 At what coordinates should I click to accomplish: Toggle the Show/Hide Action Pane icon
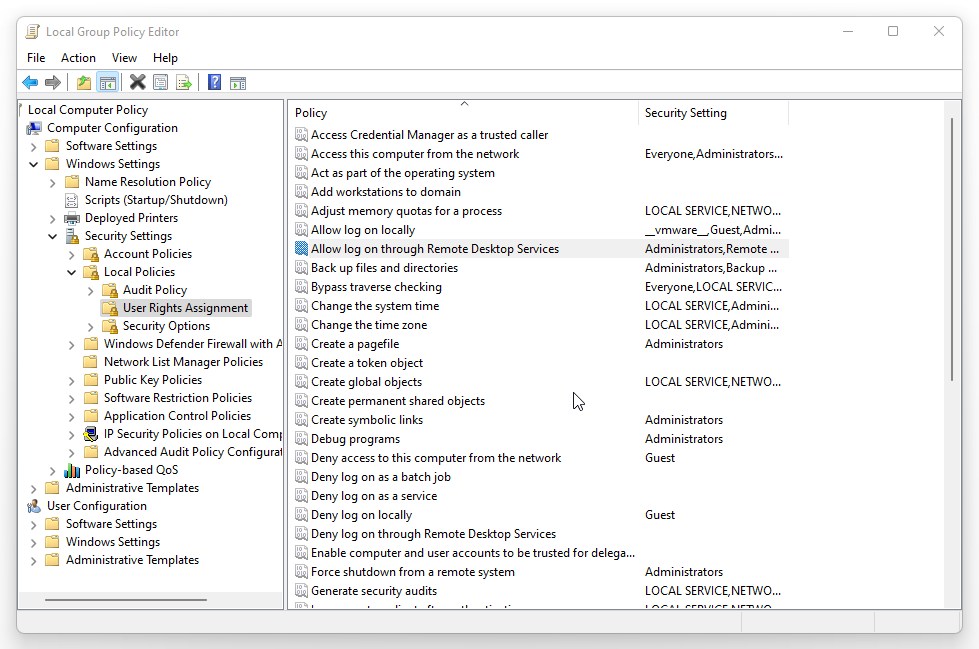(x=238, y=82)
